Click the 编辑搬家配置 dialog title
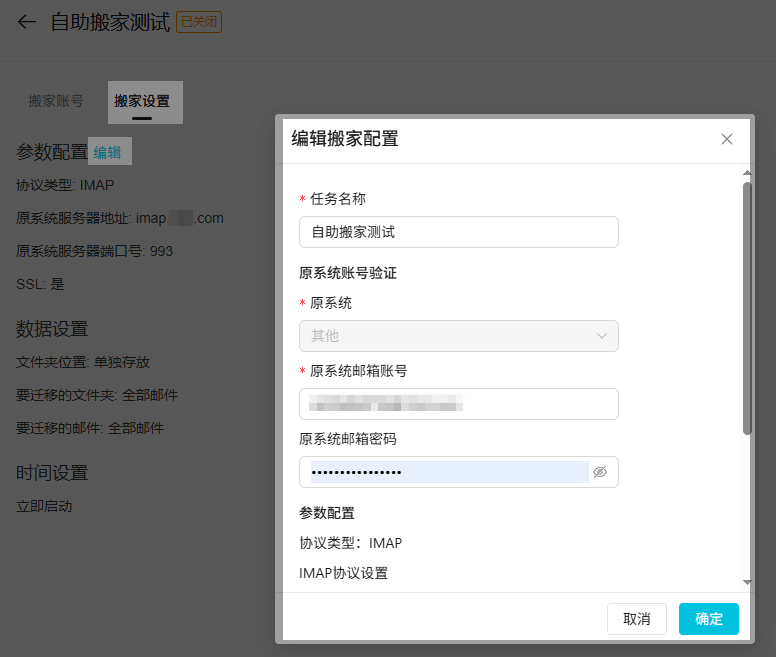 [344, 139]
